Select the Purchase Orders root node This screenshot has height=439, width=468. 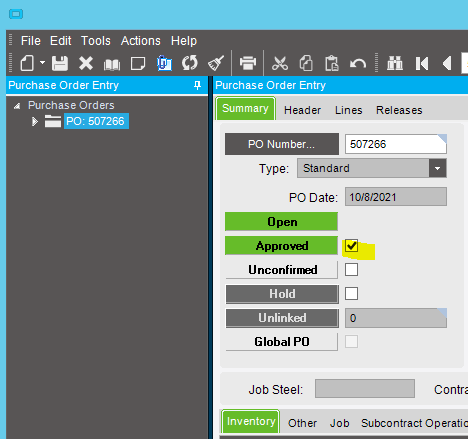point(71,105)
